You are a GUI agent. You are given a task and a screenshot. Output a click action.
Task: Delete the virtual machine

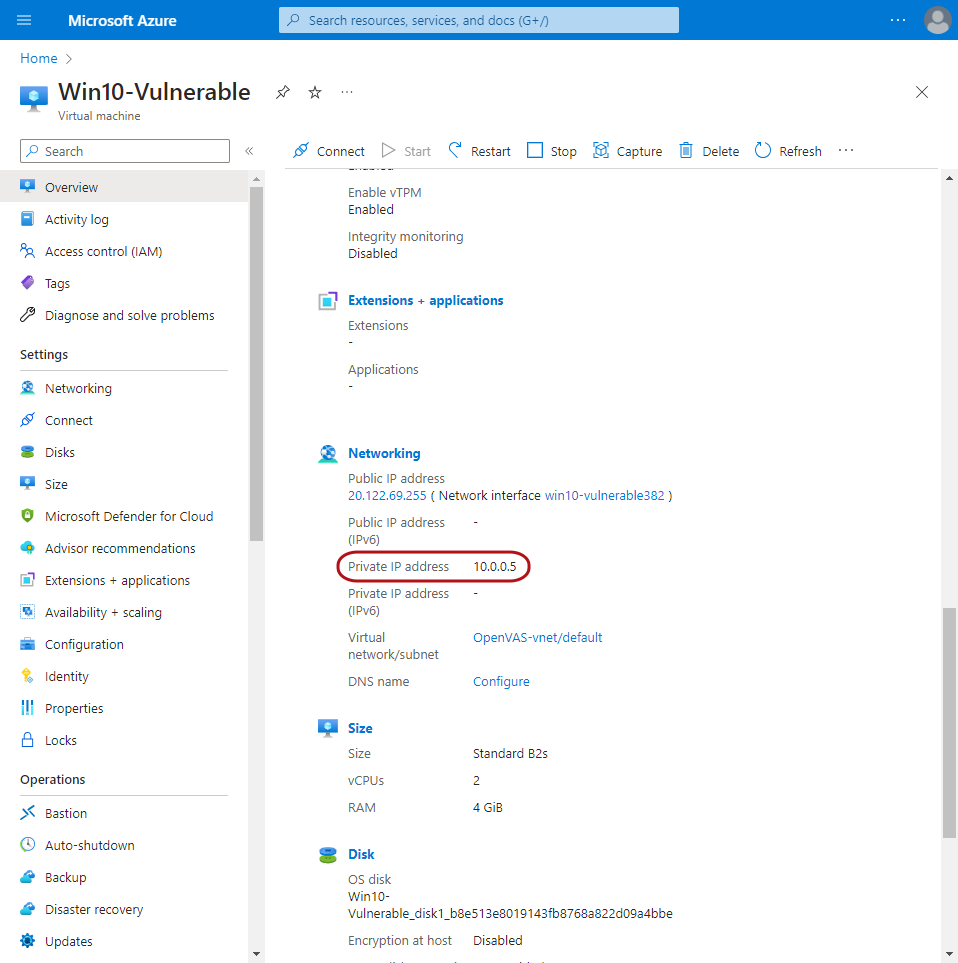coord(709,150)
